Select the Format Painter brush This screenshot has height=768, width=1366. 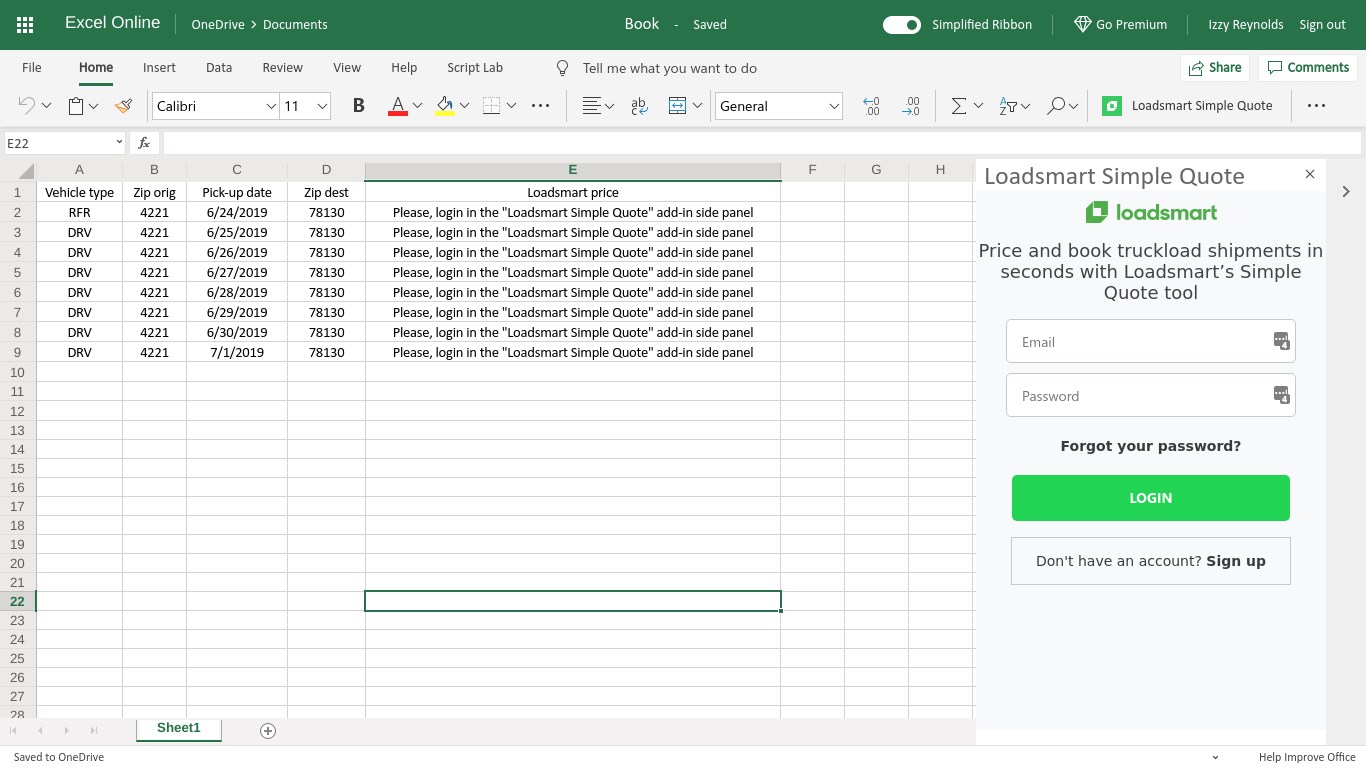[124, 106]
